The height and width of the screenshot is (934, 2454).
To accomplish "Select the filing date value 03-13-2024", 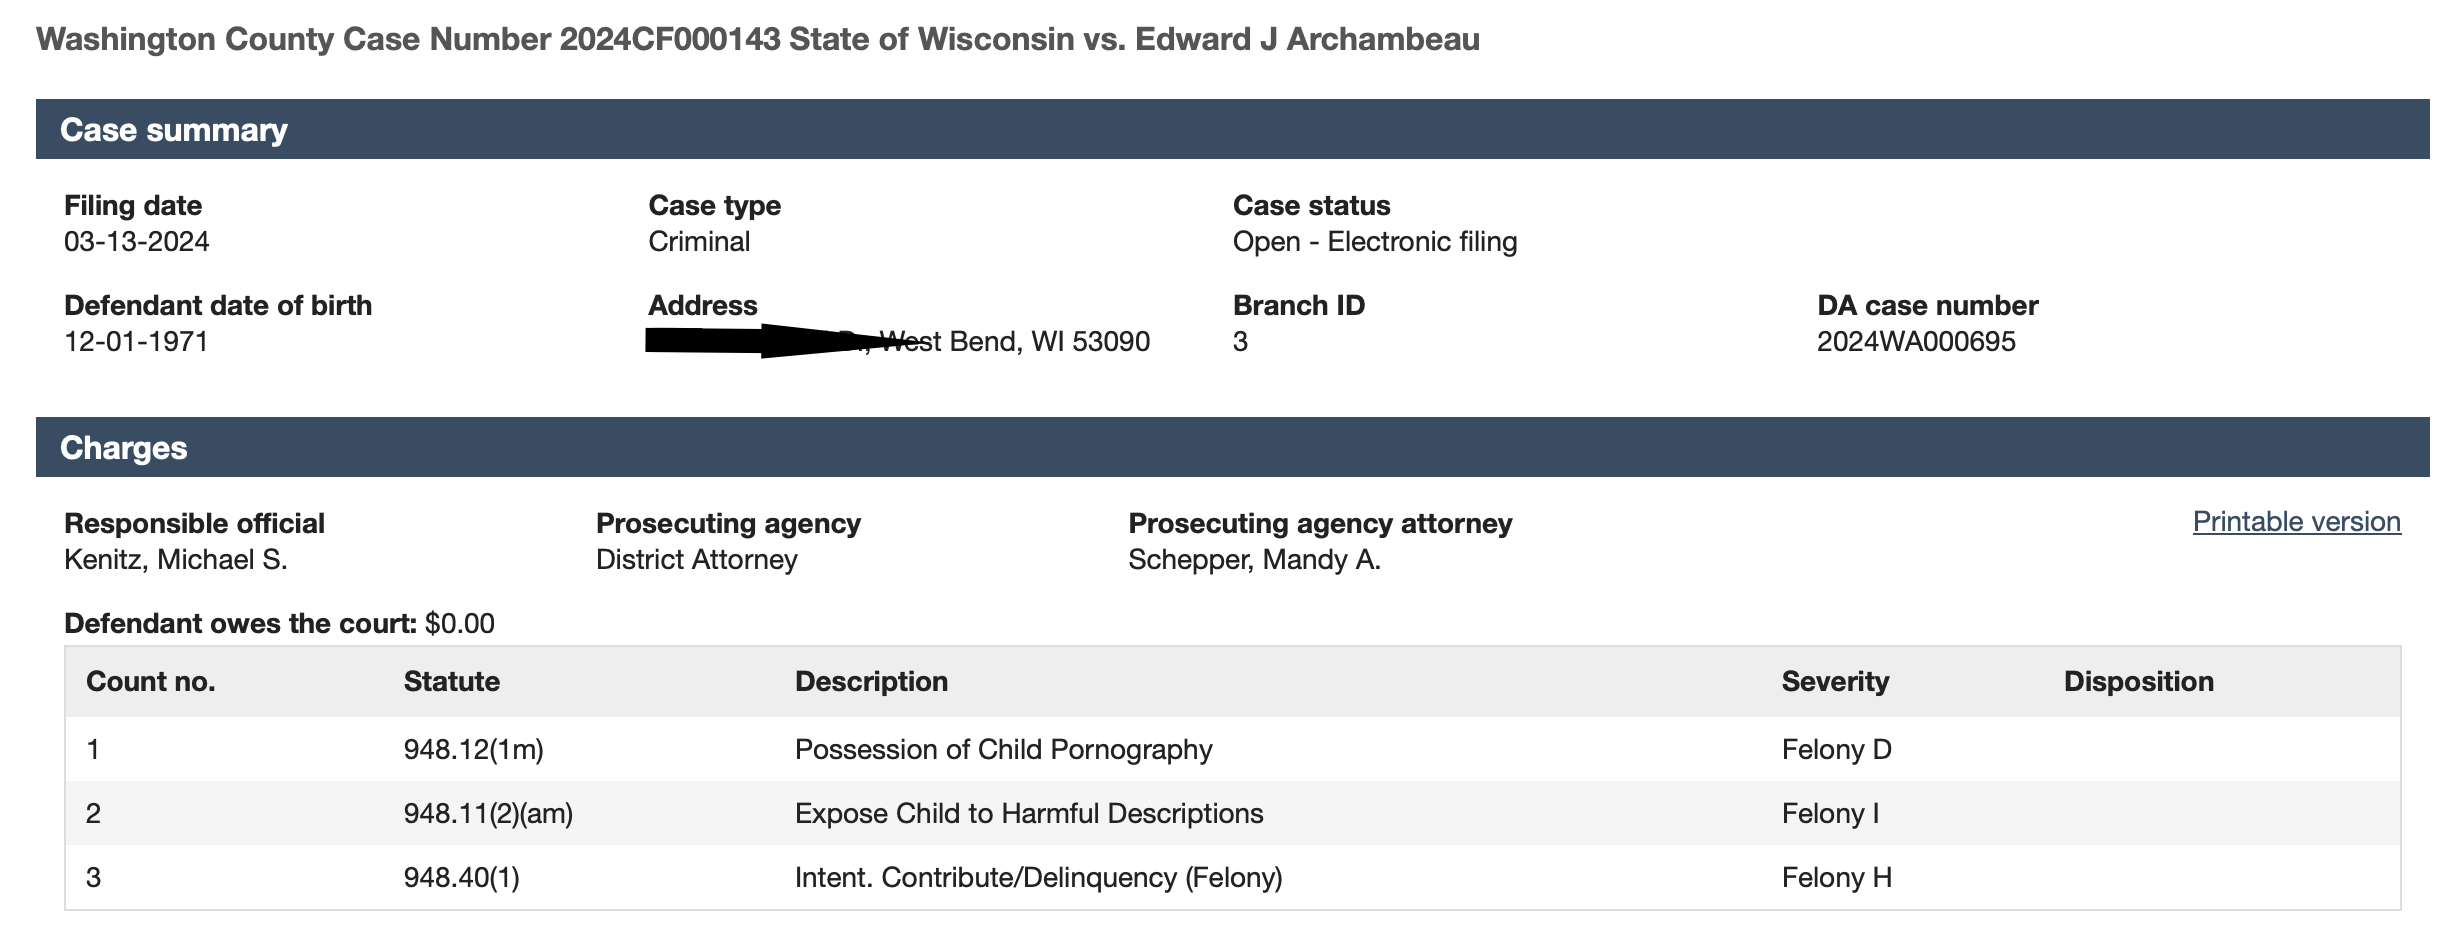I will [137, 242].
